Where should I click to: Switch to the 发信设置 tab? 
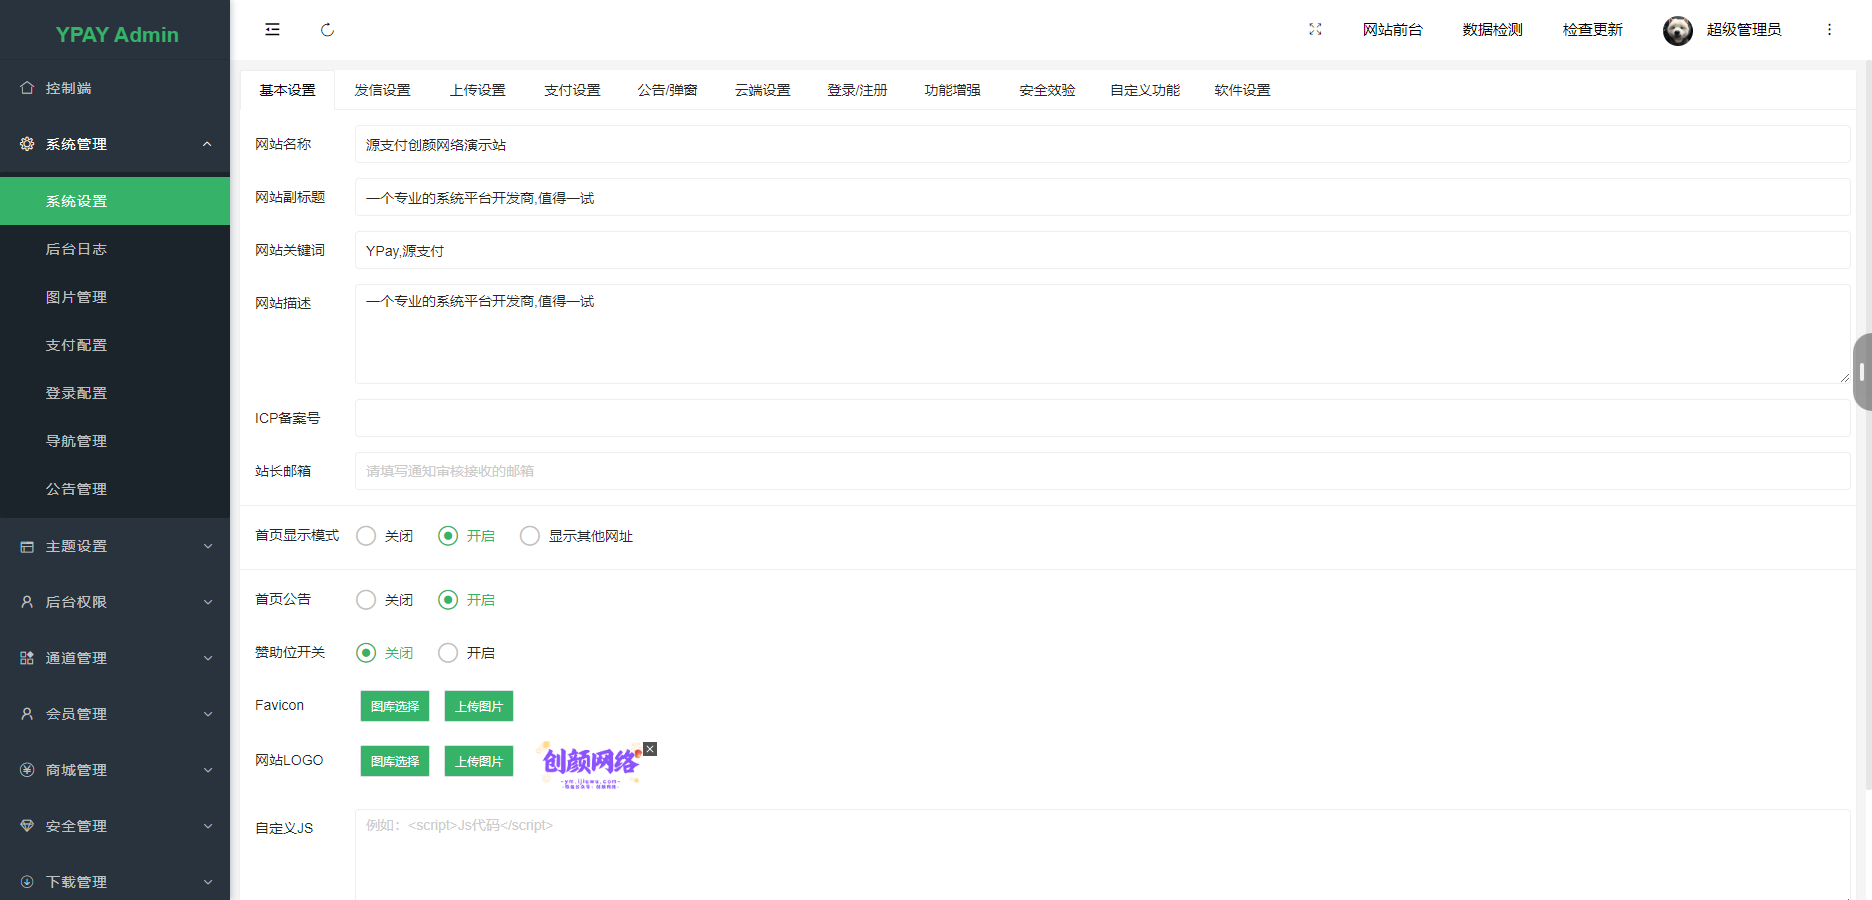click(x=382, y=90)
